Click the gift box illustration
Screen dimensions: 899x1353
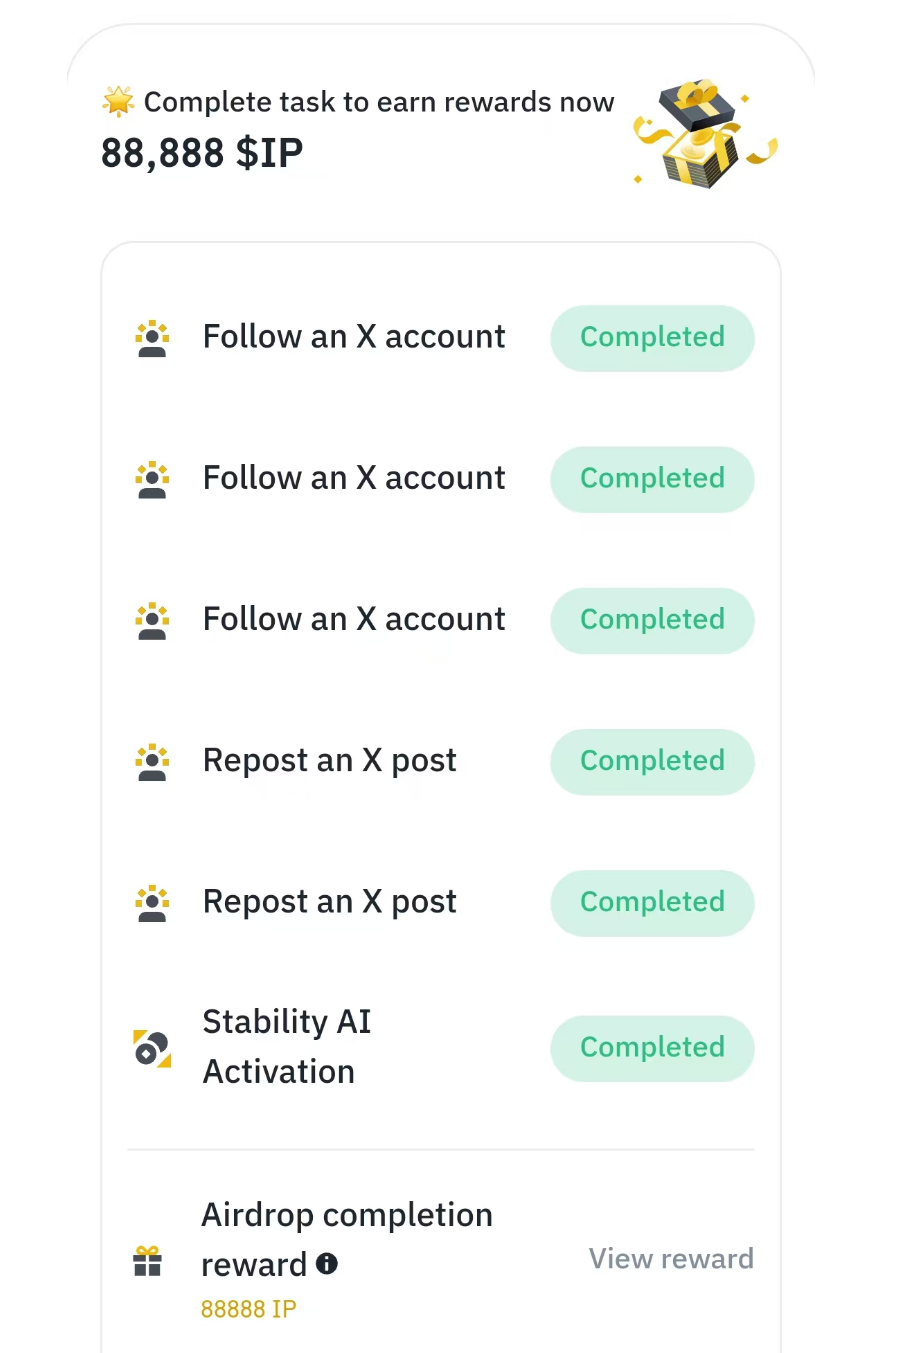(x=704, y=135)
